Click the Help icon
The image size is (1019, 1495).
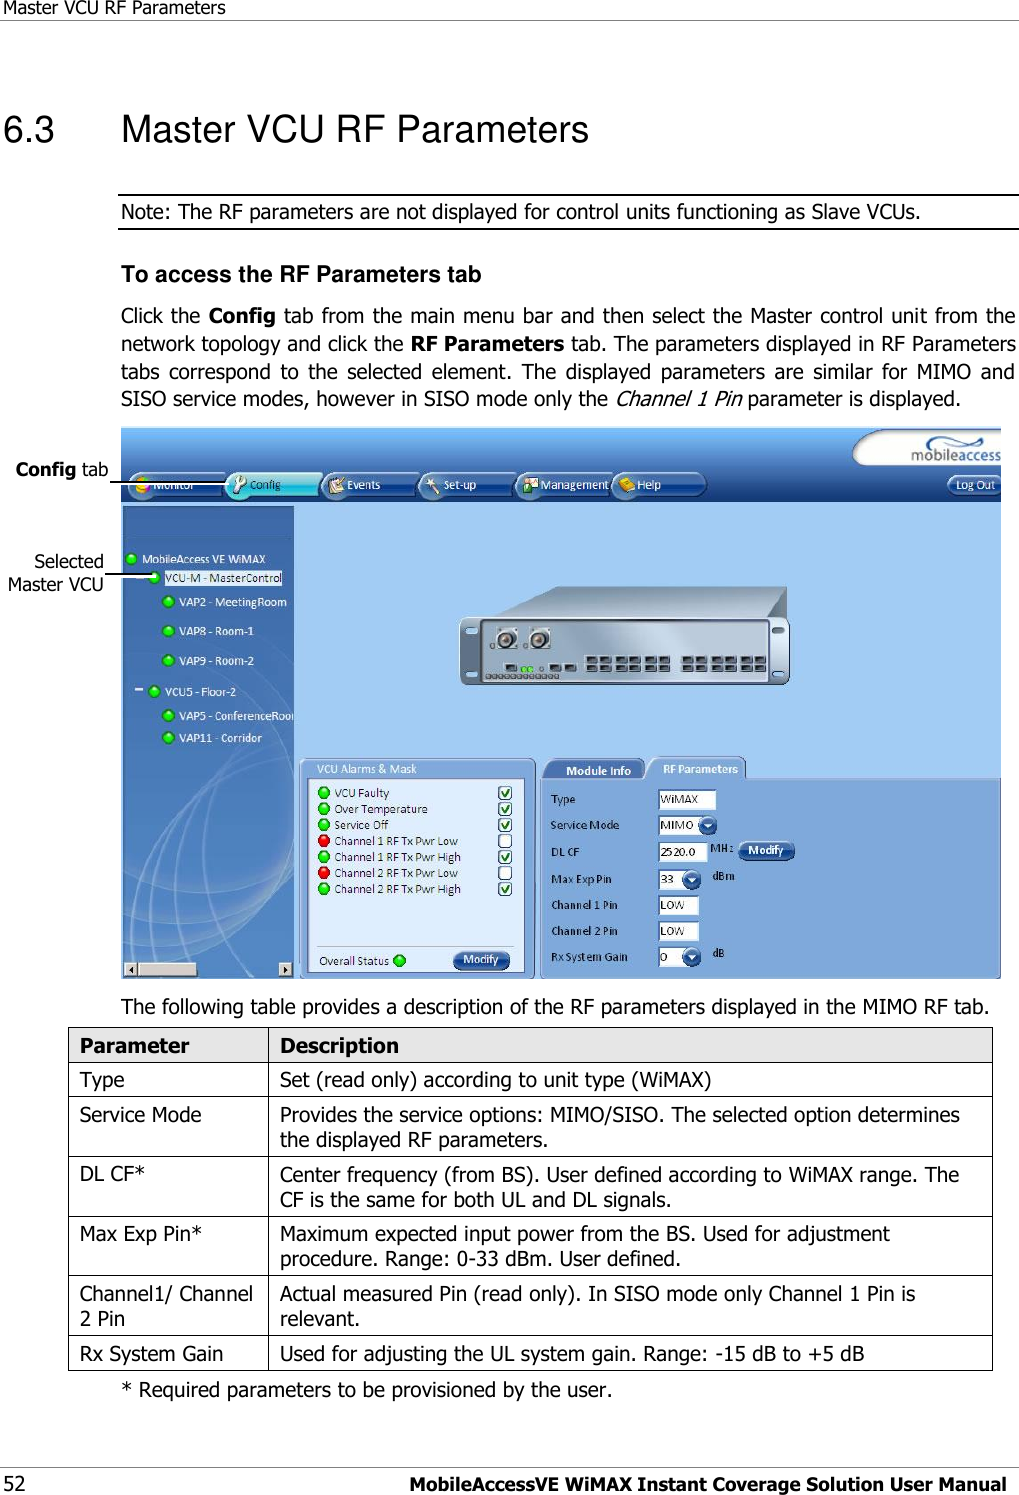[x=627, y=485]
